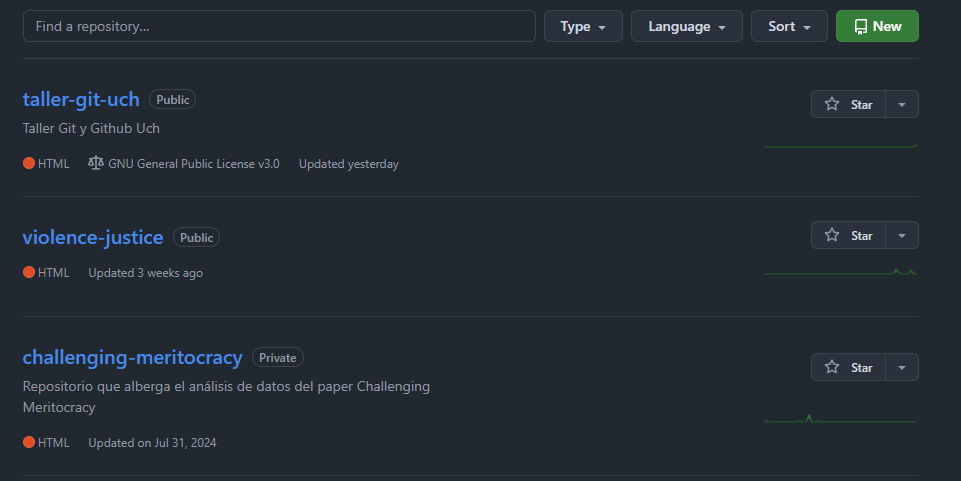Click the Updated yesterday timestamp
This screenshot has height=481, width=961.
pyautogui.click(x=349, y=164)
